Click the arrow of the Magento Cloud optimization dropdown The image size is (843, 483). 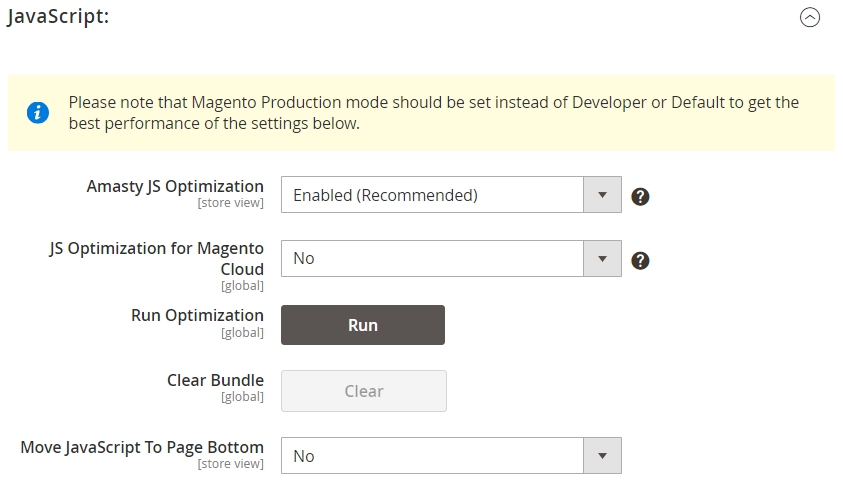(x=603, y=259)
